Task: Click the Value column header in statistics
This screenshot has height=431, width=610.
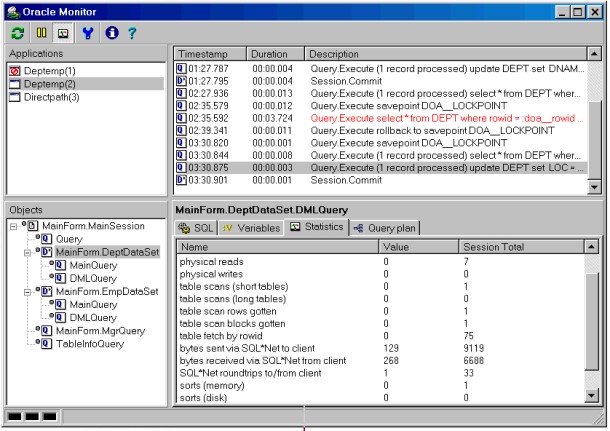Action: (x=418, y=247)
